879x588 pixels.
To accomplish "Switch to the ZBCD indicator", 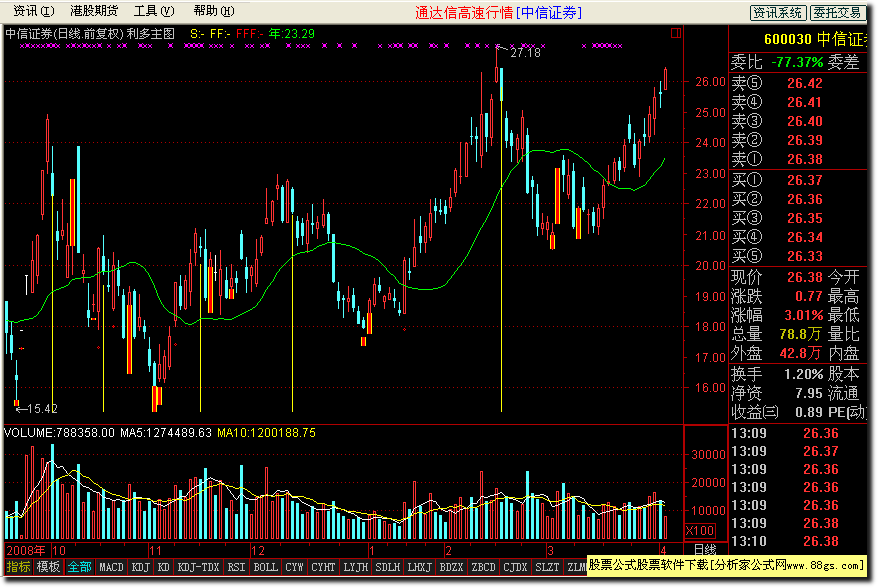I will pos(483,567).
